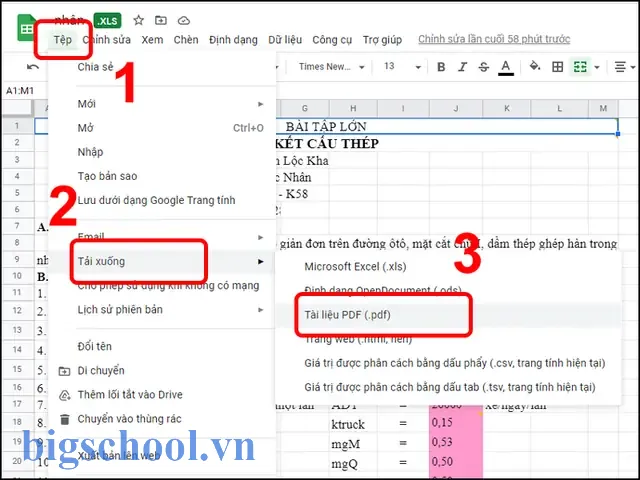Open the Công cụ menu

332,40
